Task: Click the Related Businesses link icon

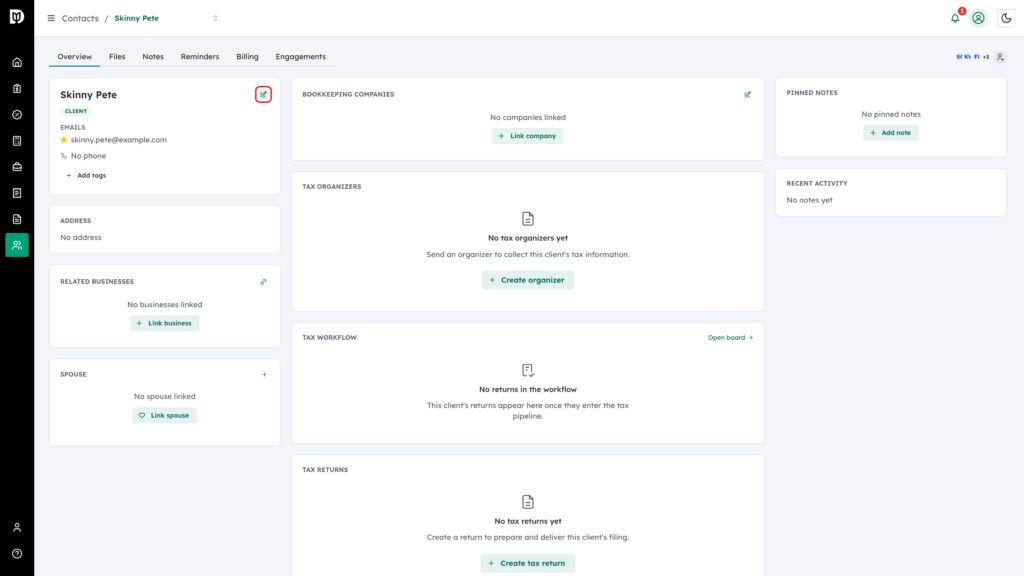Action: point(264,282)
